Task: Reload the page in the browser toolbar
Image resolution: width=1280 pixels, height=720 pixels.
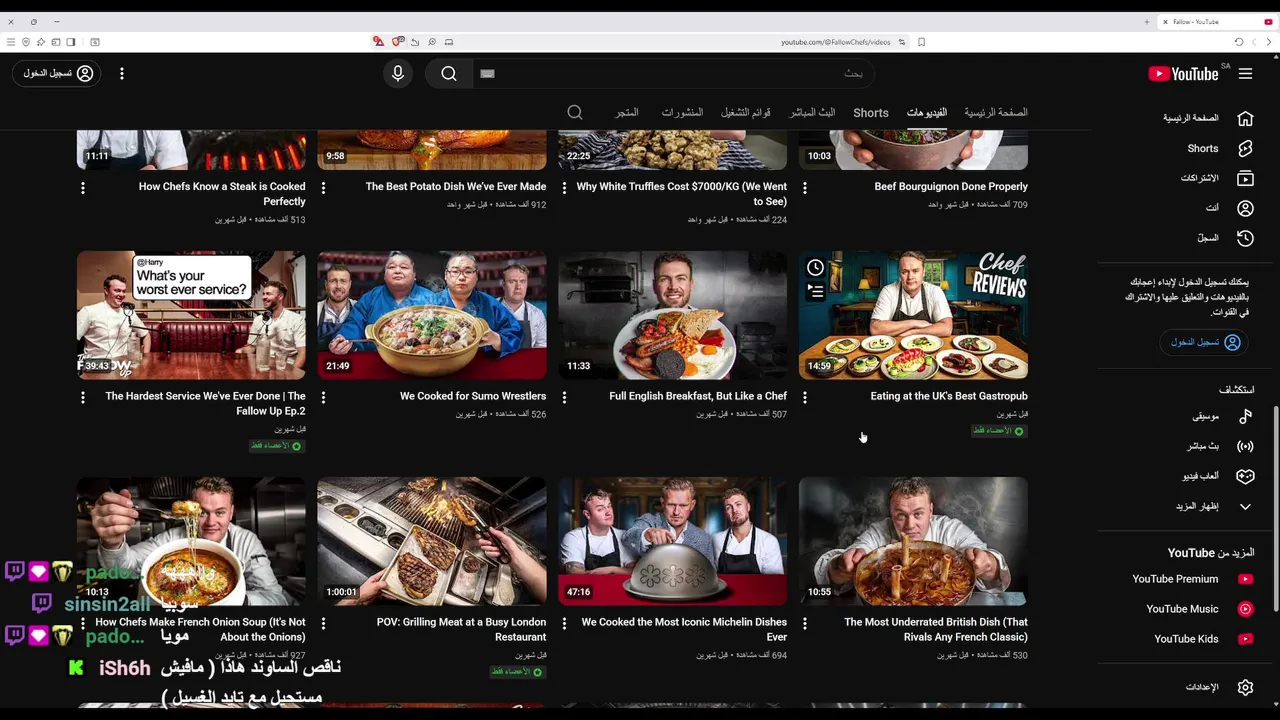Action: click(x=1239, y=42)
